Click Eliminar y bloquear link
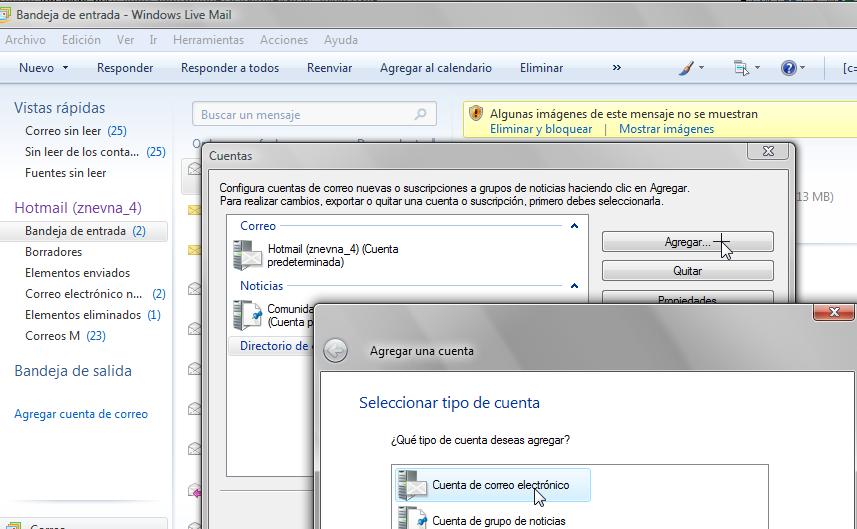 click(x=541, y=129)
